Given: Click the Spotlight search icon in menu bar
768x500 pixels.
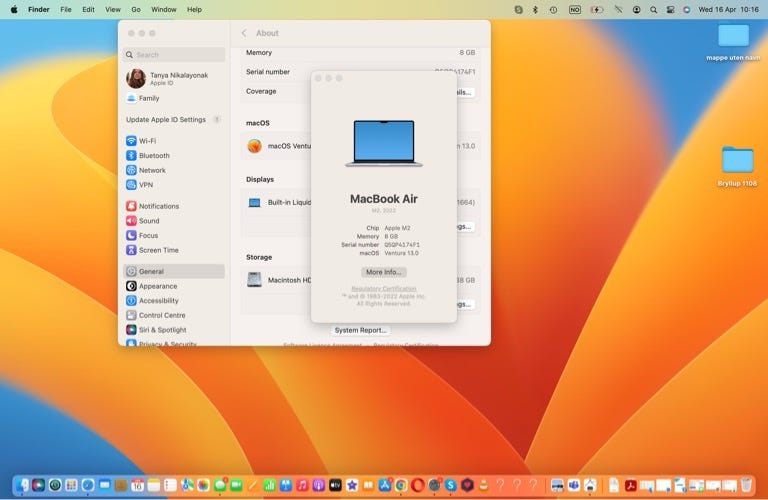Looking at the screenshot, I should 653,9.
